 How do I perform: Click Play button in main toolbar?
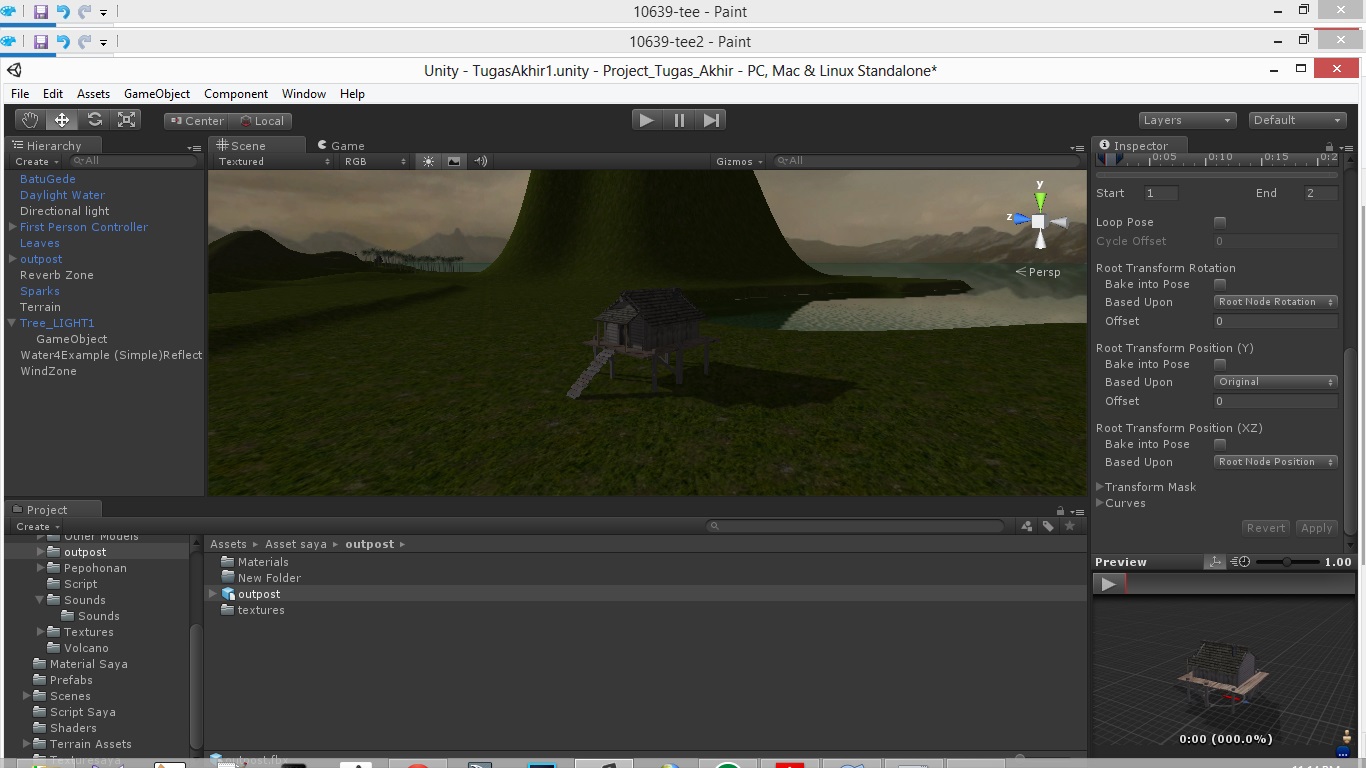[x=646, y=120]
